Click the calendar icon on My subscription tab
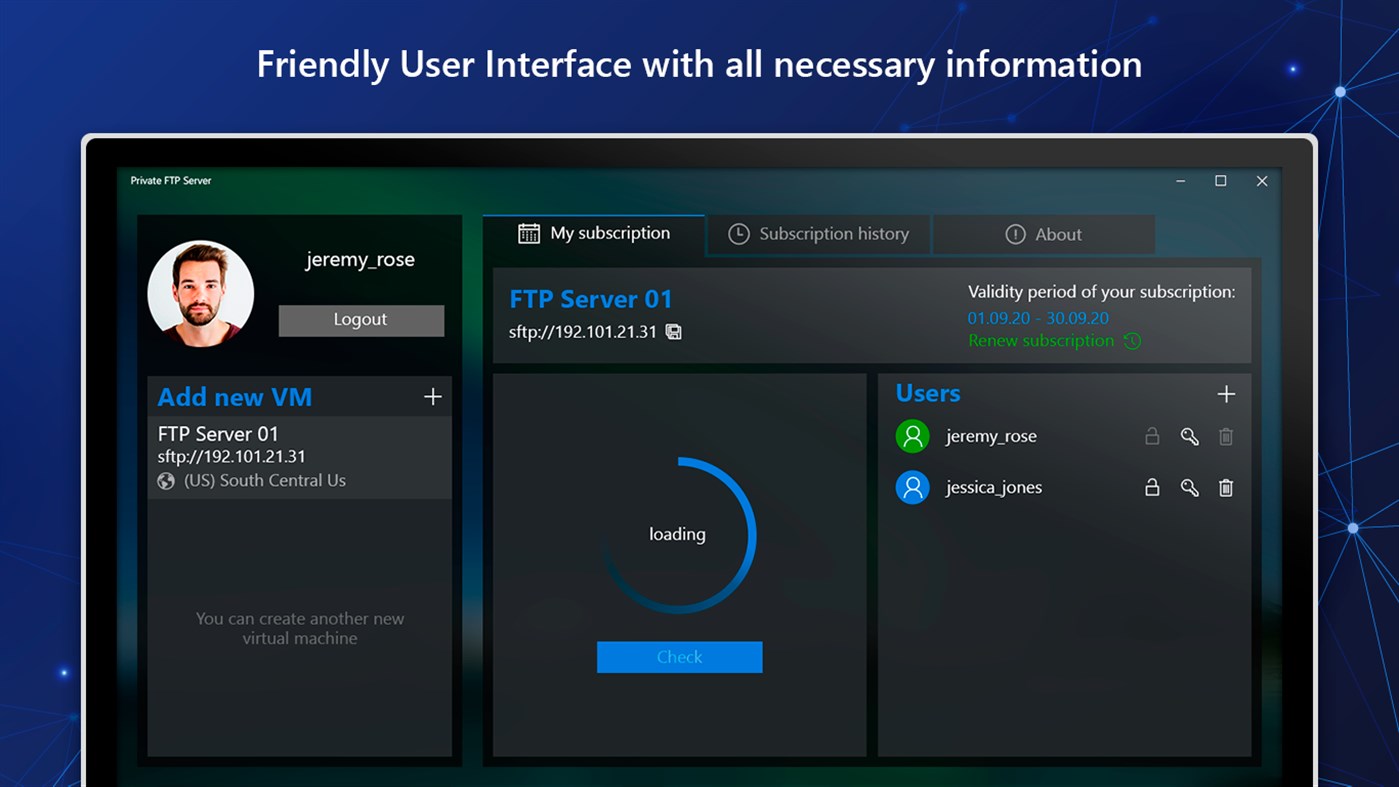The height and width of the screenshot is (787, 1399). [x=528, y=232]
